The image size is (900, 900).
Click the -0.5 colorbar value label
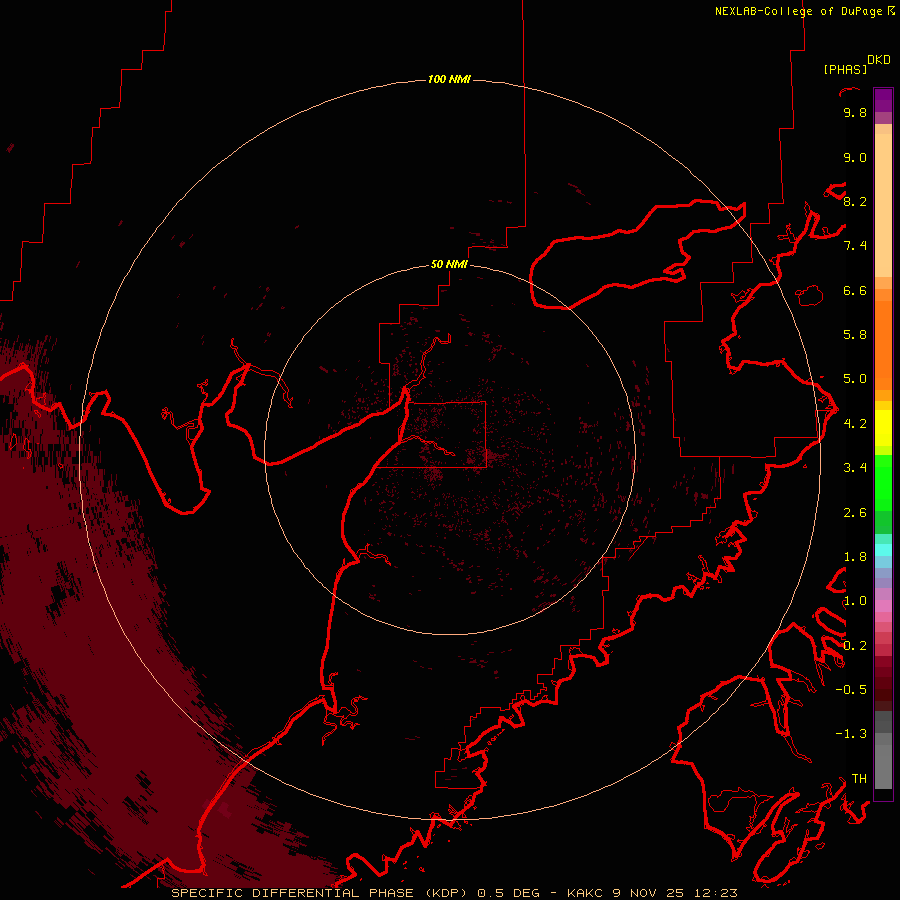(x=851, y=689)
